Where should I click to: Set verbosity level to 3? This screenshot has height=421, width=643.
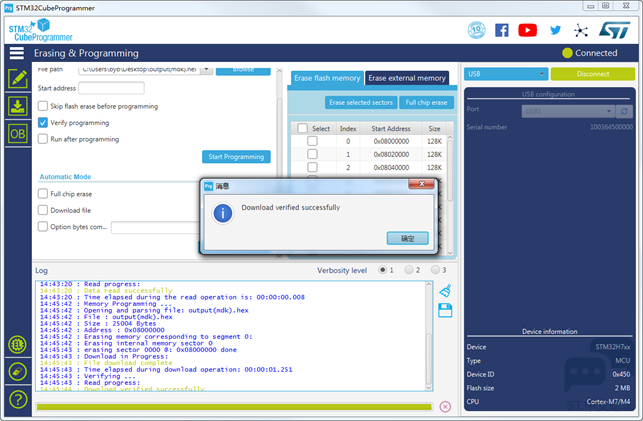point(435,270)
